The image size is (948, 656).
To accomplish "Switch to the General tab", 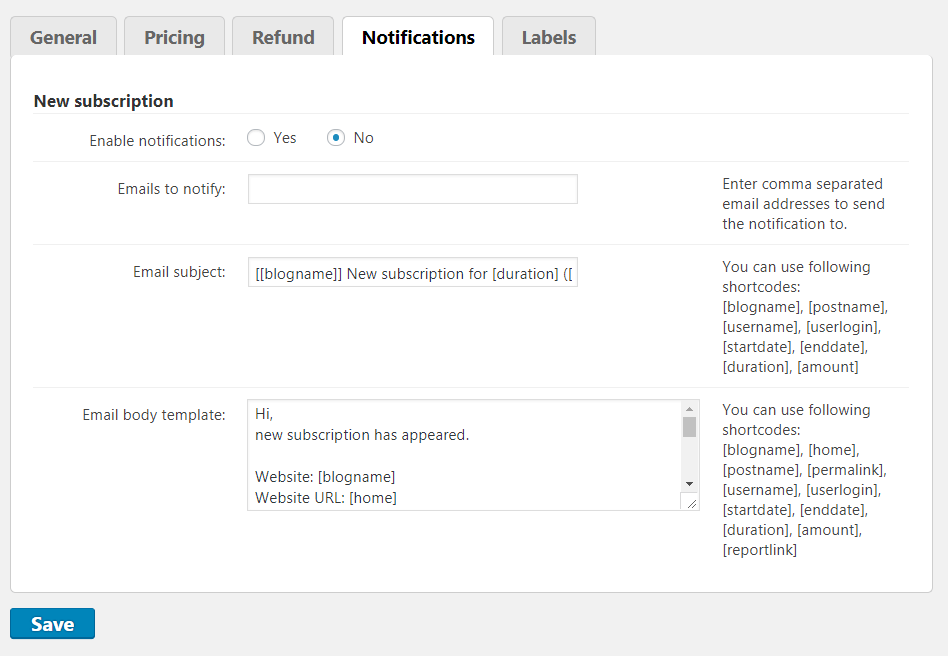I will click(63, 37).
